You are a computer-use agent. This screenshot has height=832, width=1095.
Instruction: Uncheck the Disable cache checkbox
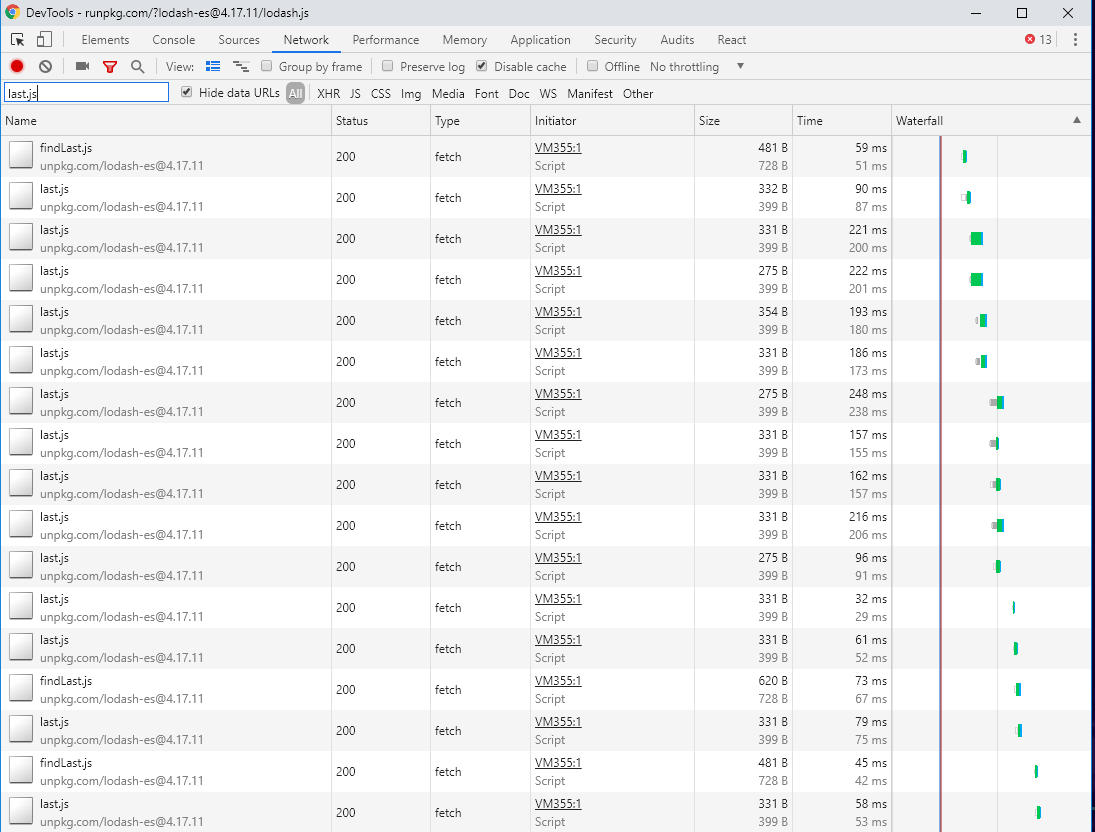pos(481,66)
